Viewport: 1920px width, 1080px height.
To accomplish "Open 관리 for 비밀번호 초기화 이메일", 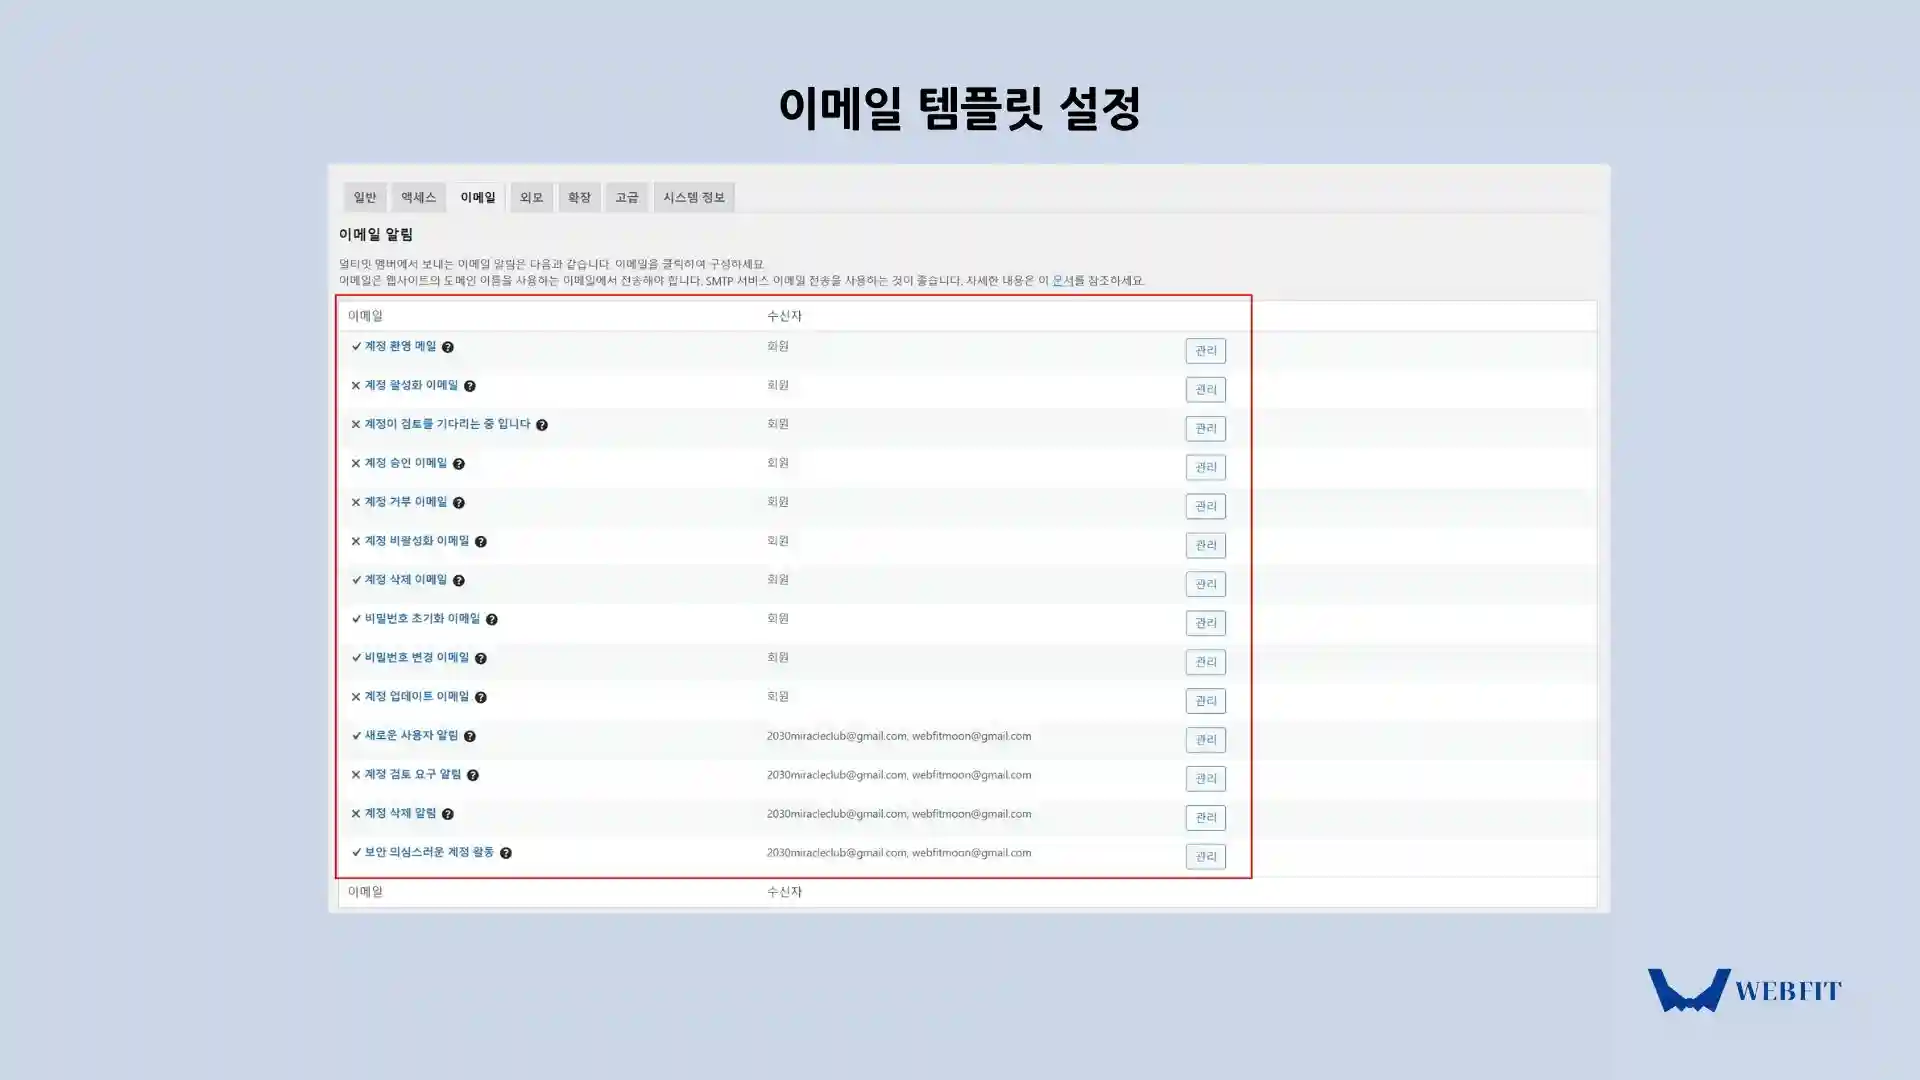I will coord(1206,624).
